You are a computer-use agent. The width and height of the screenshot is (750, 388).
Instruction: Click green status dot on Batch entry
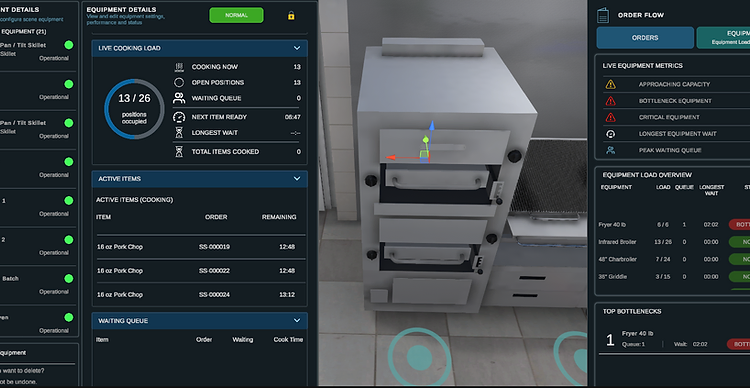[69, 279]
